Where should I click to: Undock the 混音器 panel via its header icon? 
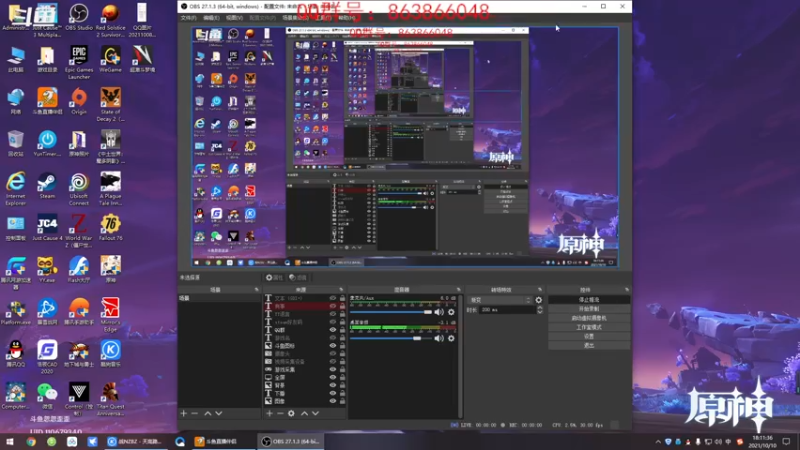tap(459, 290)
